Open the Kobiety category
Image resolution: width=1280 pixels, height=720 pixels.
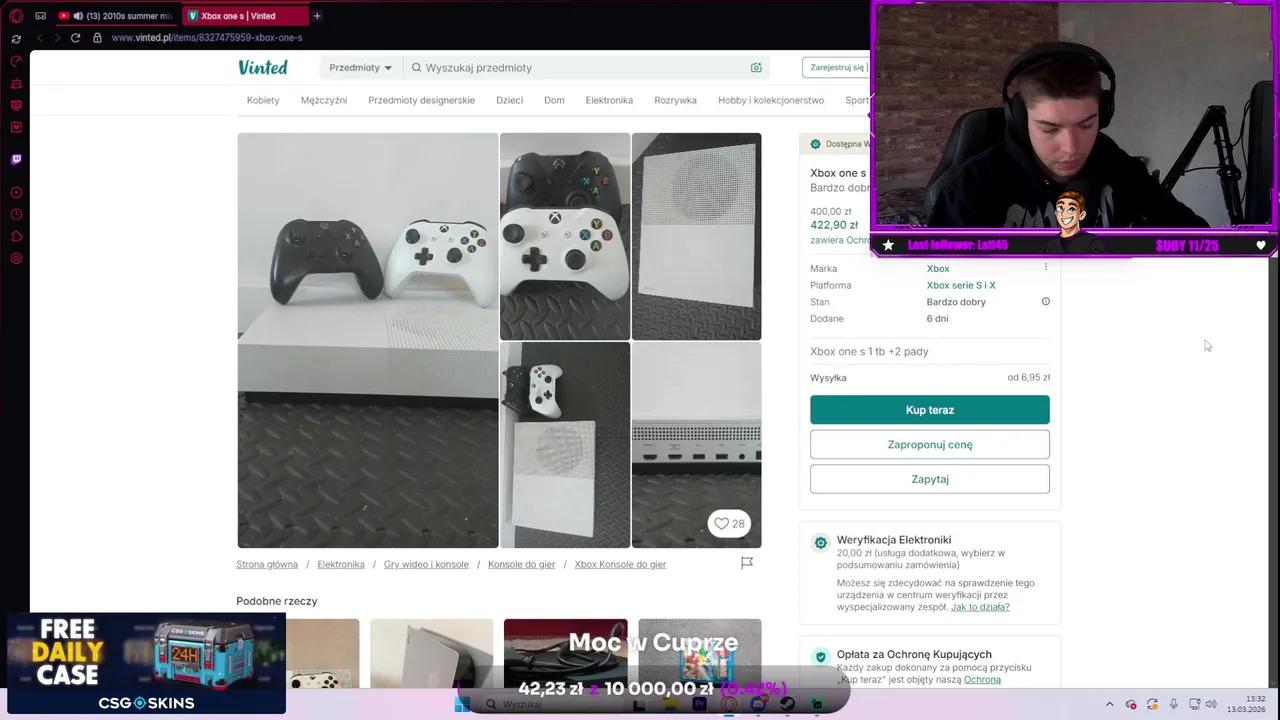pyautogui.click(x=263, y=100)
